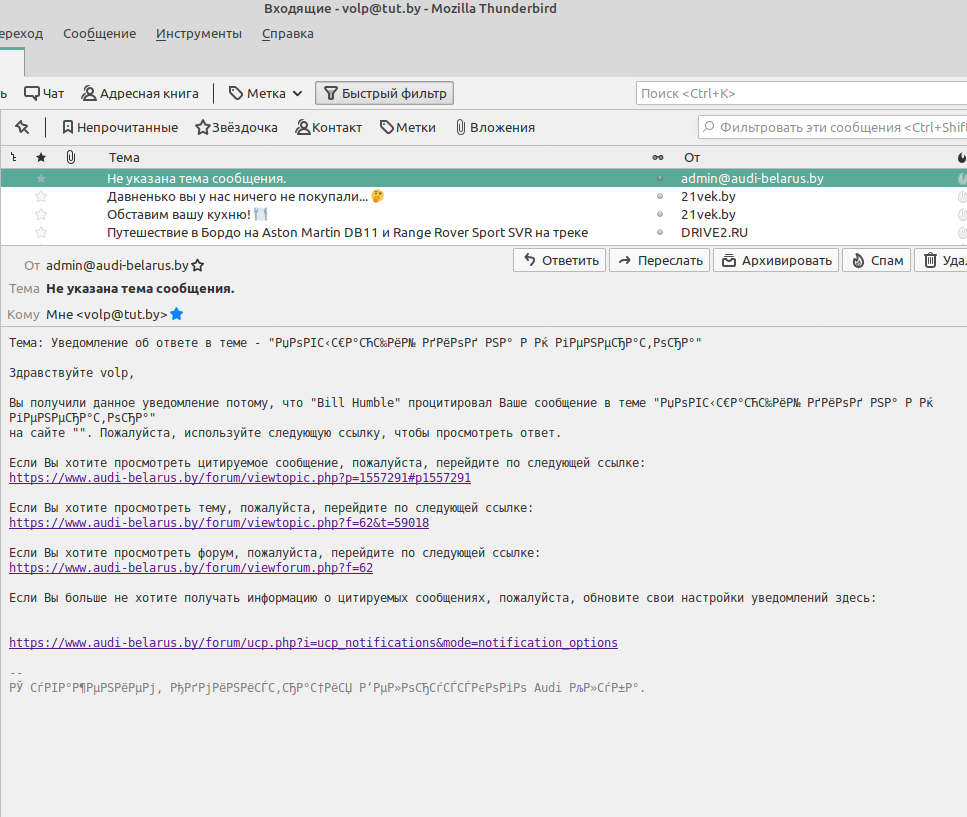Click the star next to sender admin@audi-belarus.by
The height and width of the screenshot is (817, 967).
[198, 266]
